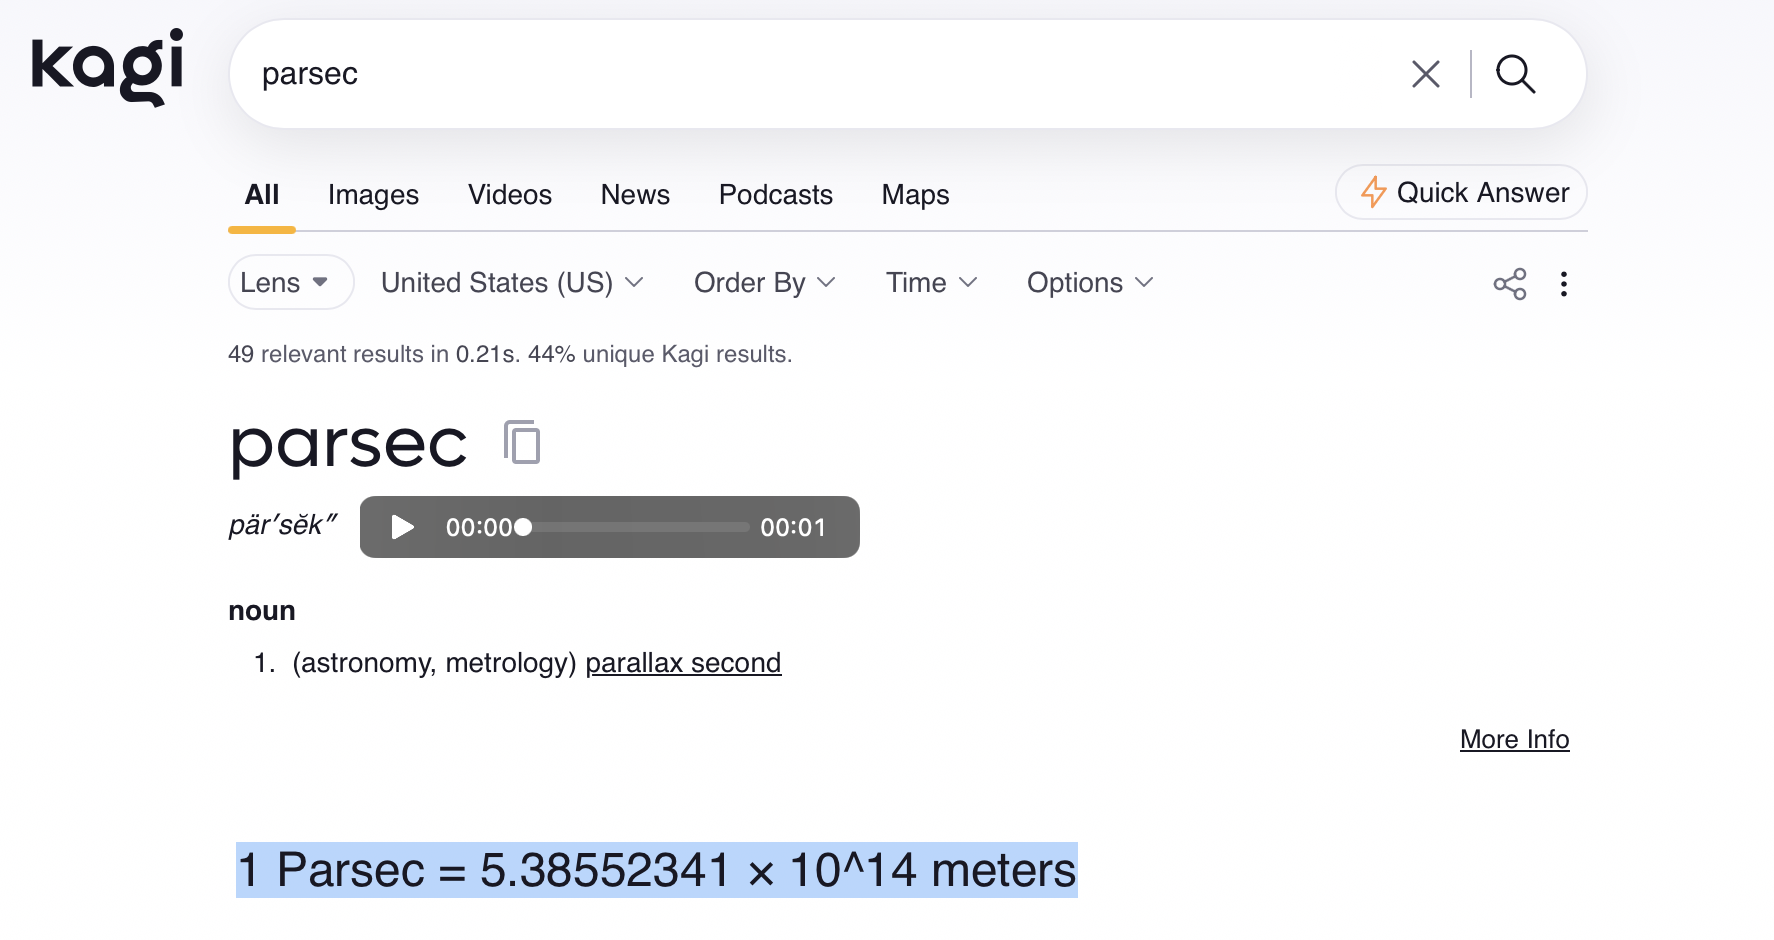
Task: Click the 00:01 audio duration text
Action: (793, 527)
